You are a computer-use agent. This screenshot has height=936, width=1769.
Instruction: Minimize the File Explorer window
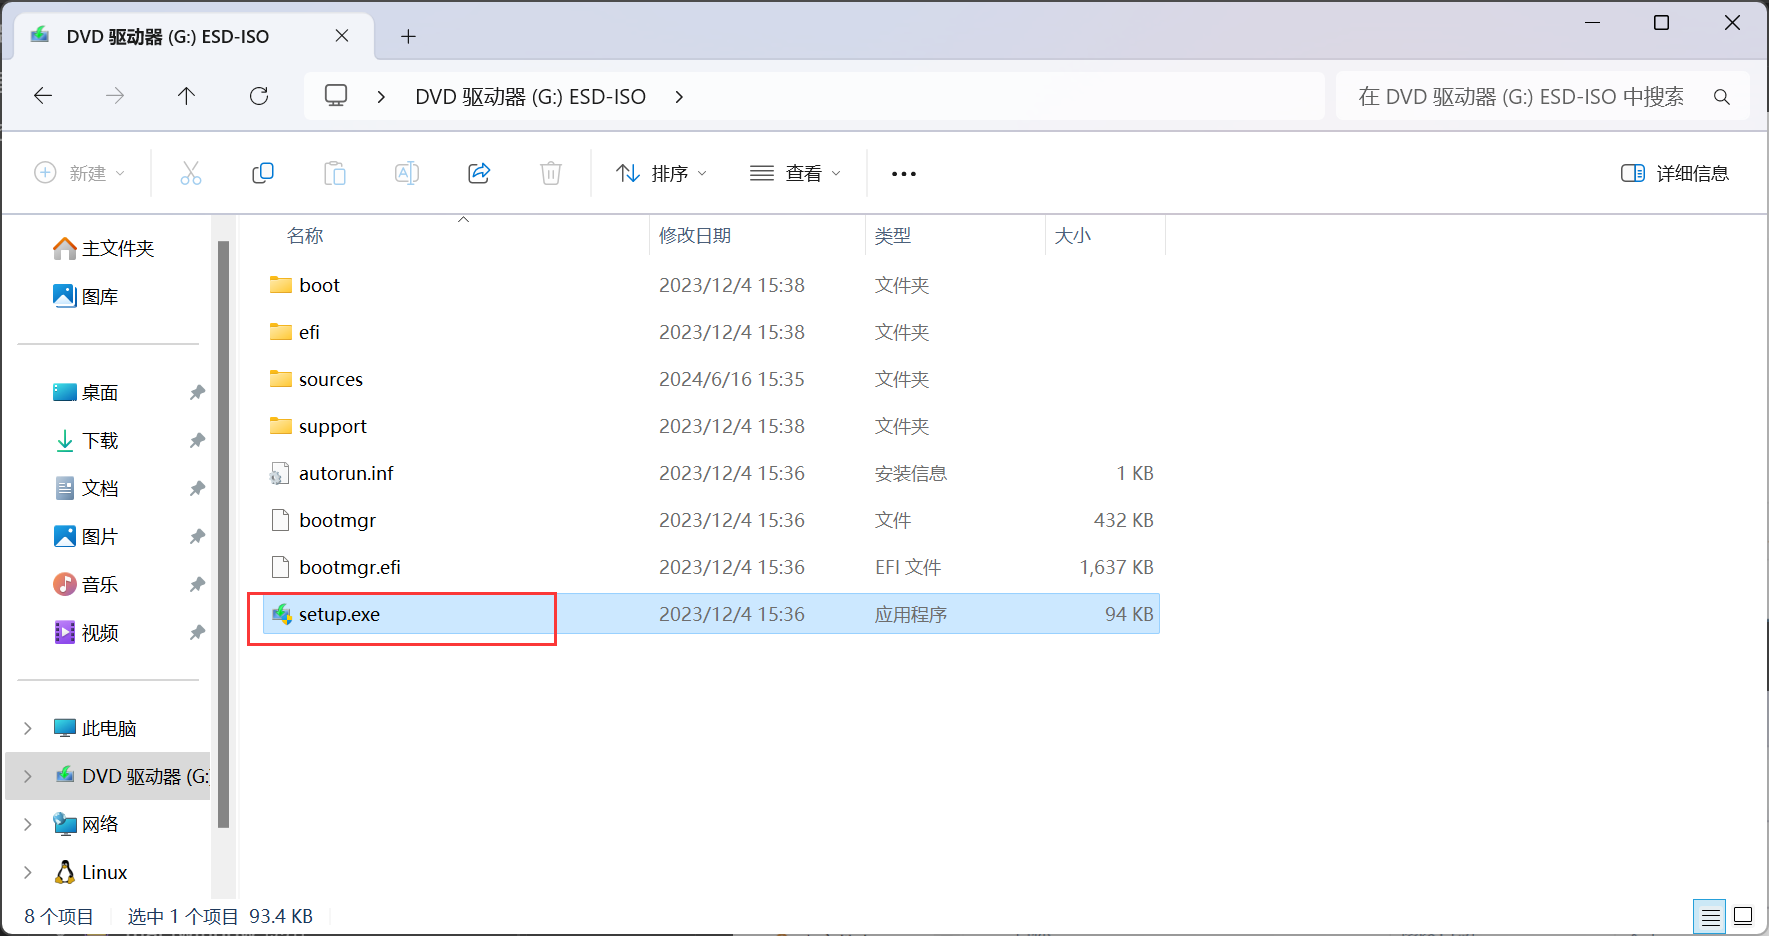[1593, 22]
